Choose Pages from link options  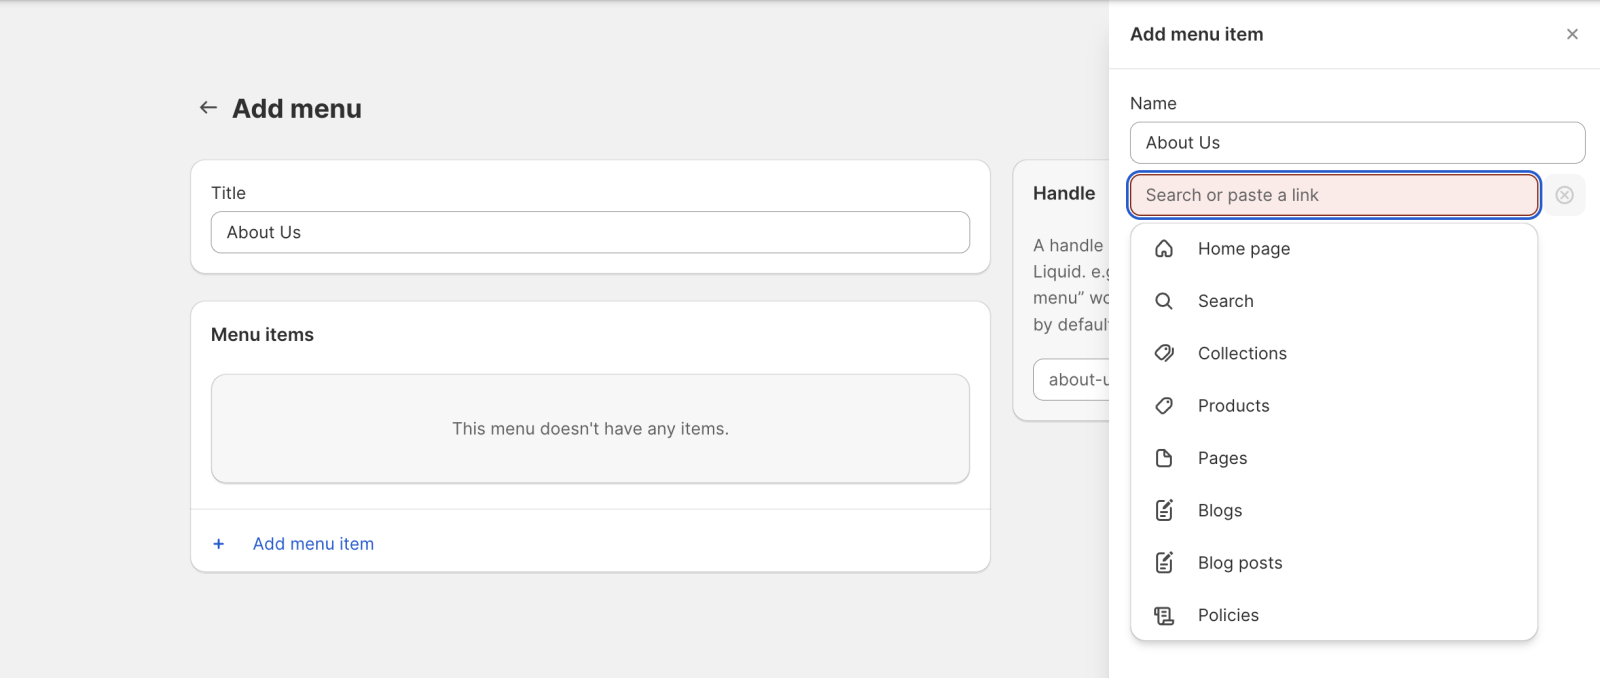(1334, 458)
